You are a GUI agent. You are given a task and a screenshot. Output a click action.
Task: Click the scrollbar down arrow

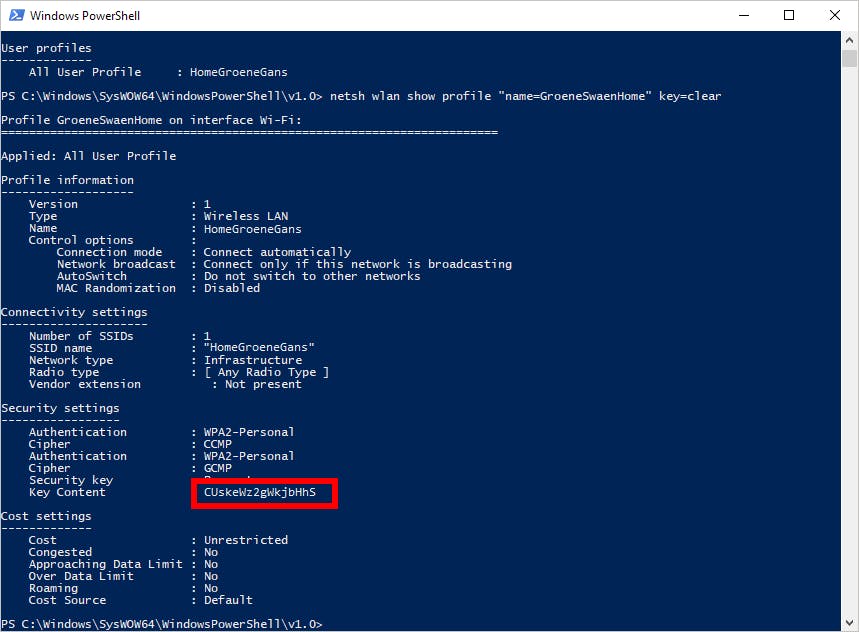pyautogui.click(x=849, y=623)
